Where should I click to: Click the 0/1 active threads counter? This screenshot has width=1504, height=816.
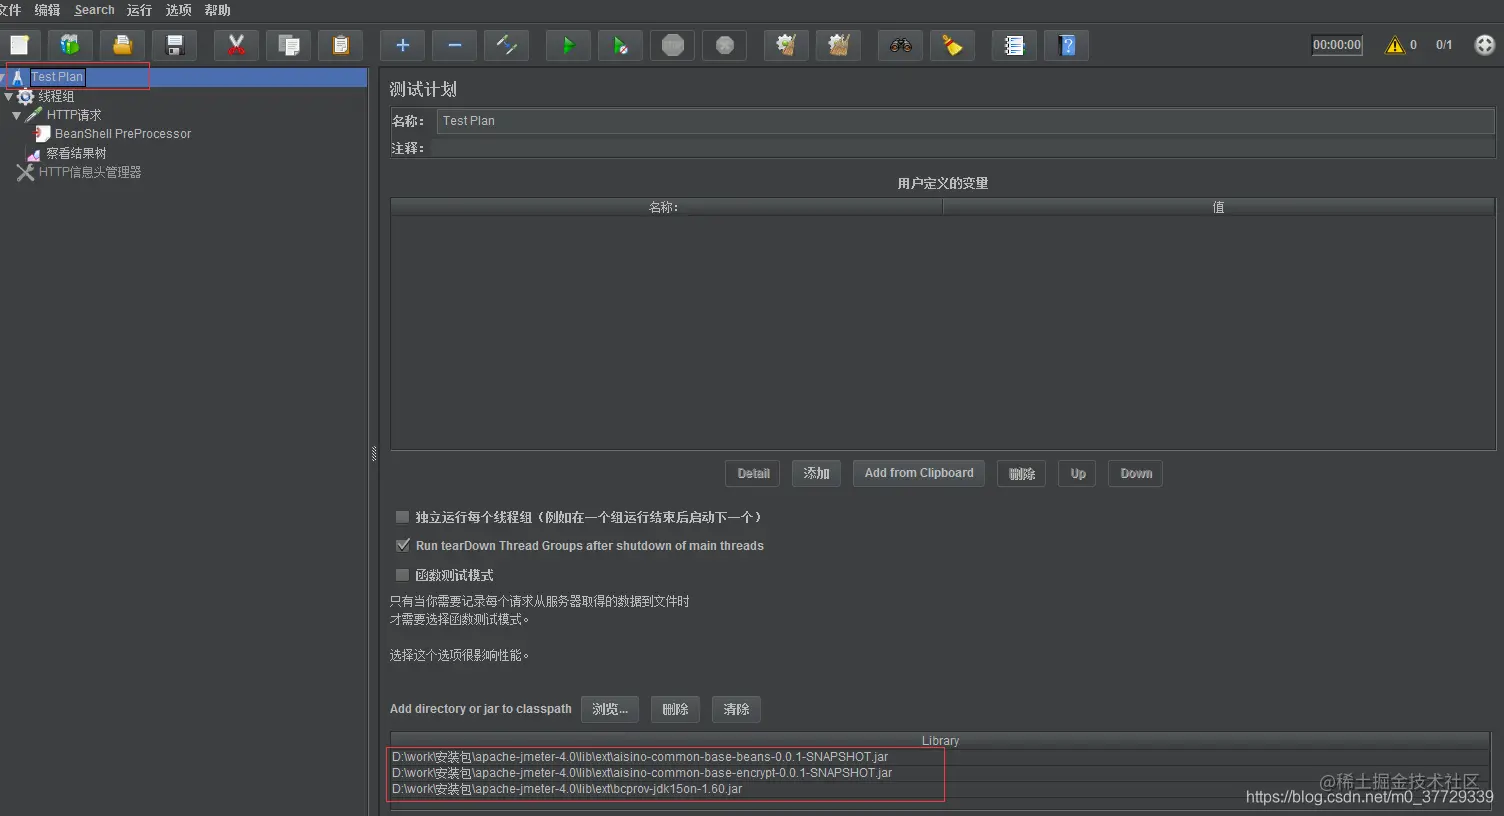click(1444, 45)
